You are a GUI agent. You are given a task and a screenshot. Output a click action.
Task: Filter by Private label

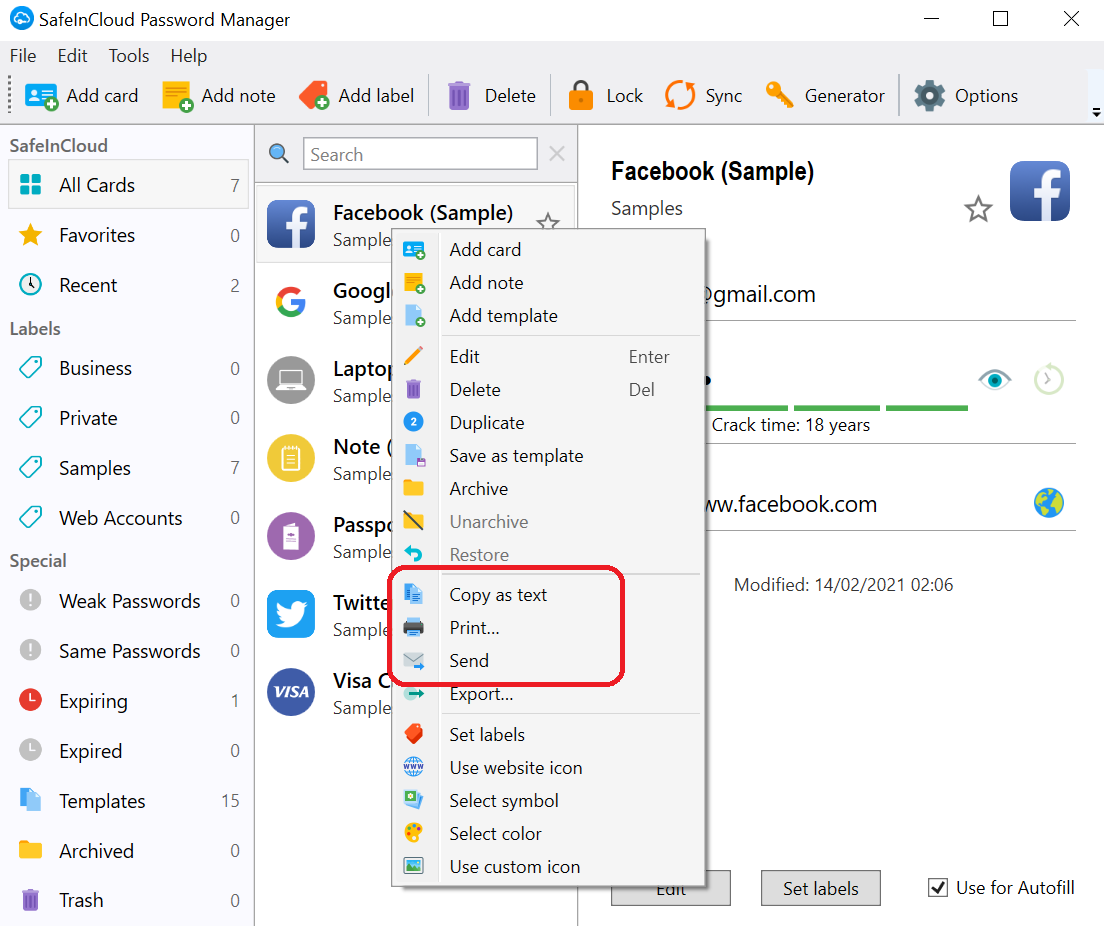(128, 418)
